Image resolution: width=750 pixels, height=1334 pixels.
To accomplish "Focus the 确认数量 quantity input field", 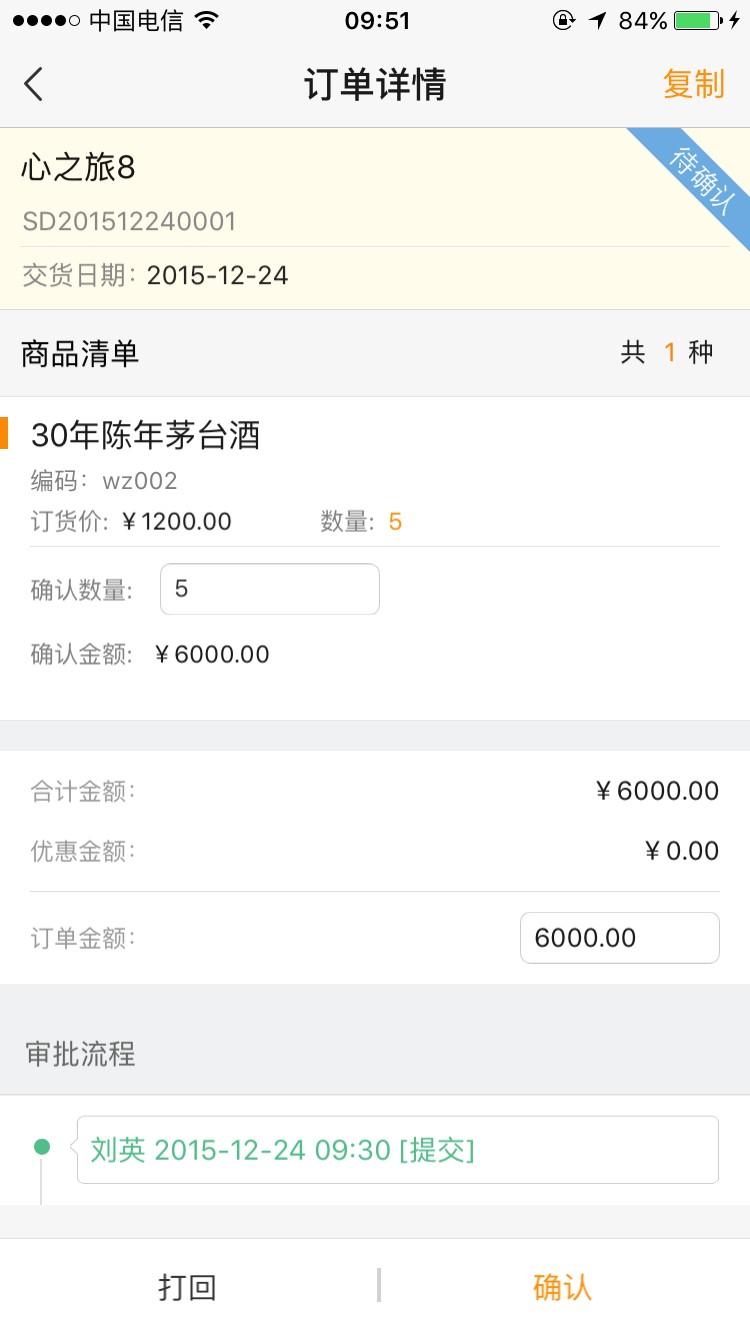I will point(269,589).
